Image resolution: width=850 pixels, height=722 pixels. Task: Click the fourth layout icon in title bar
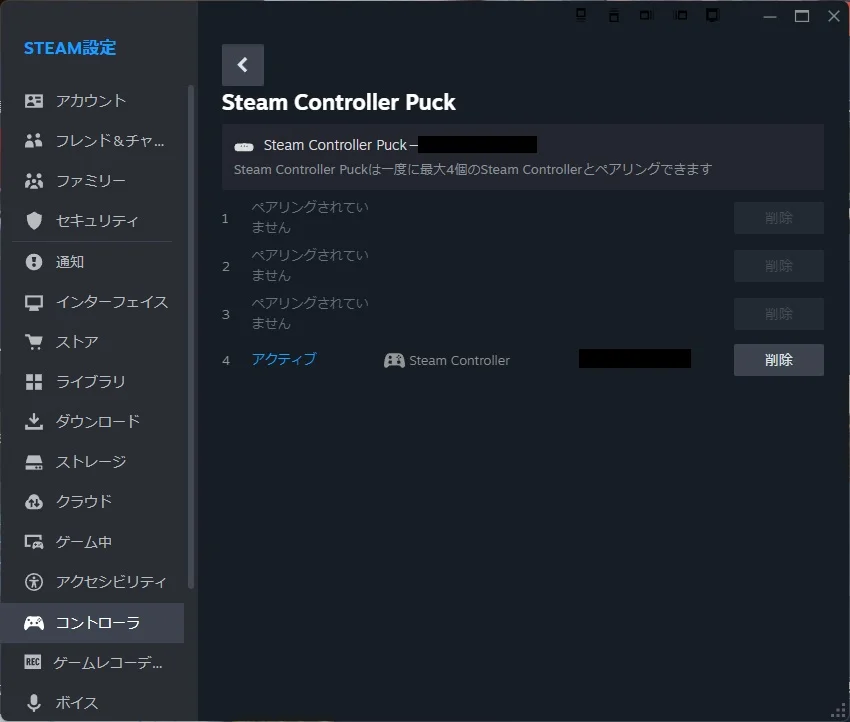pyautogui.click(x=680, y=15)
